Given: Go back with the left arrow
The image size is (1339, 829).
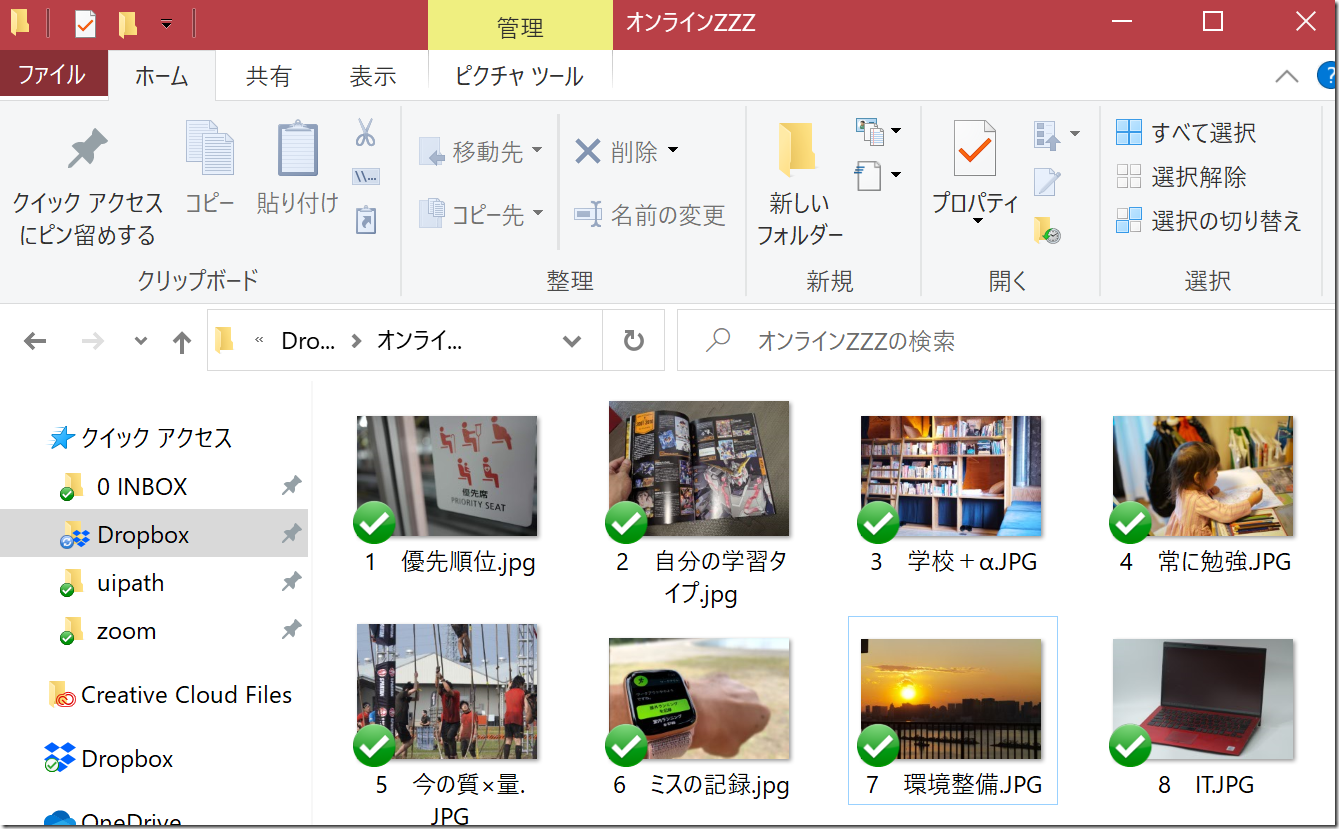Looking at the screenshot, I should [35, 342].
